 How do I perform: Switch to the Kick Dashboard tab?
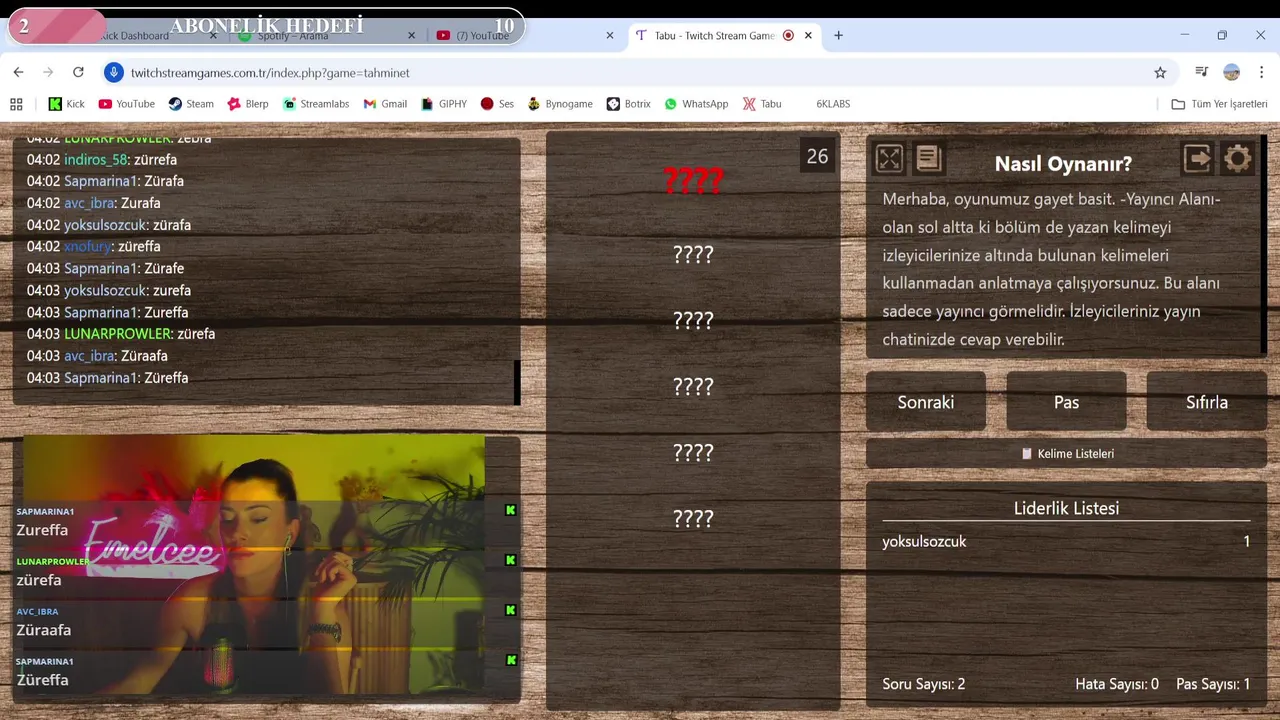tap(134, 36)
